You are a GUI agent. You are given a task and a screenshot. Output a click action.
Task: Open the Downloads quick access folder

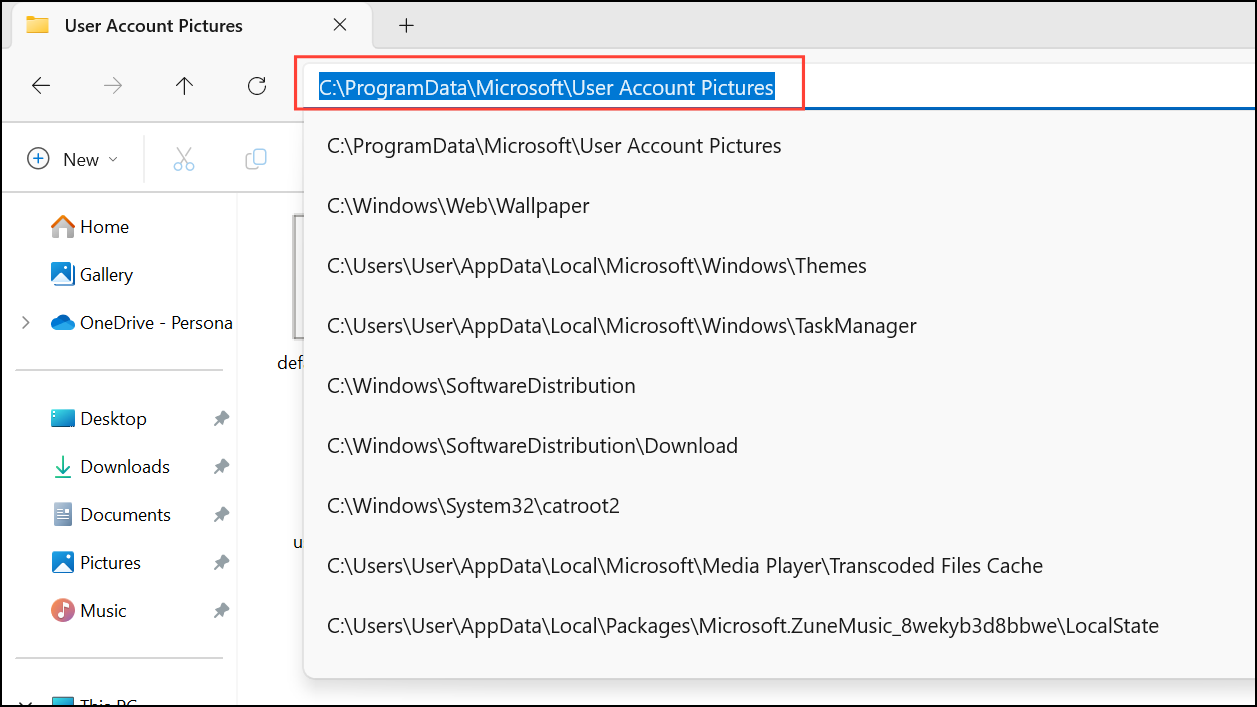point(111,467)
